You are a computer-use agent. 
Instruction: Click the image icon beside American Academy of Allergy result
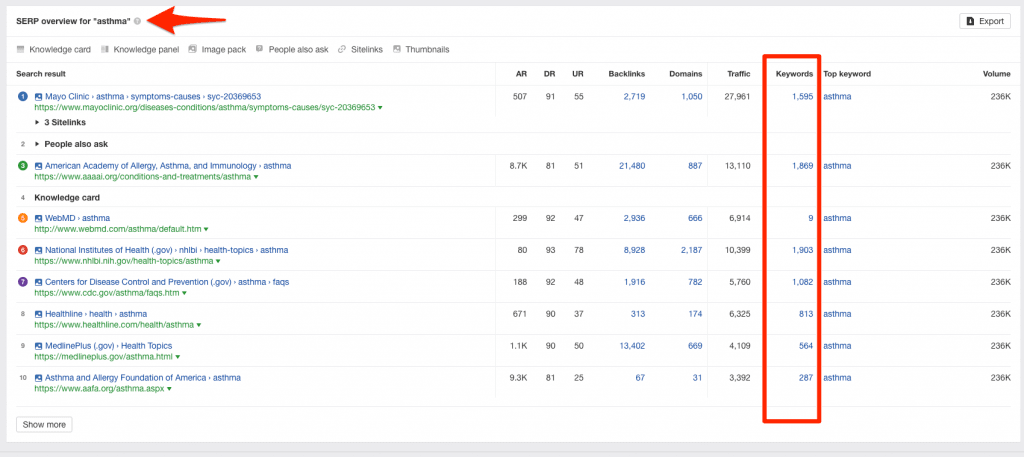click(x=39, y=166)
